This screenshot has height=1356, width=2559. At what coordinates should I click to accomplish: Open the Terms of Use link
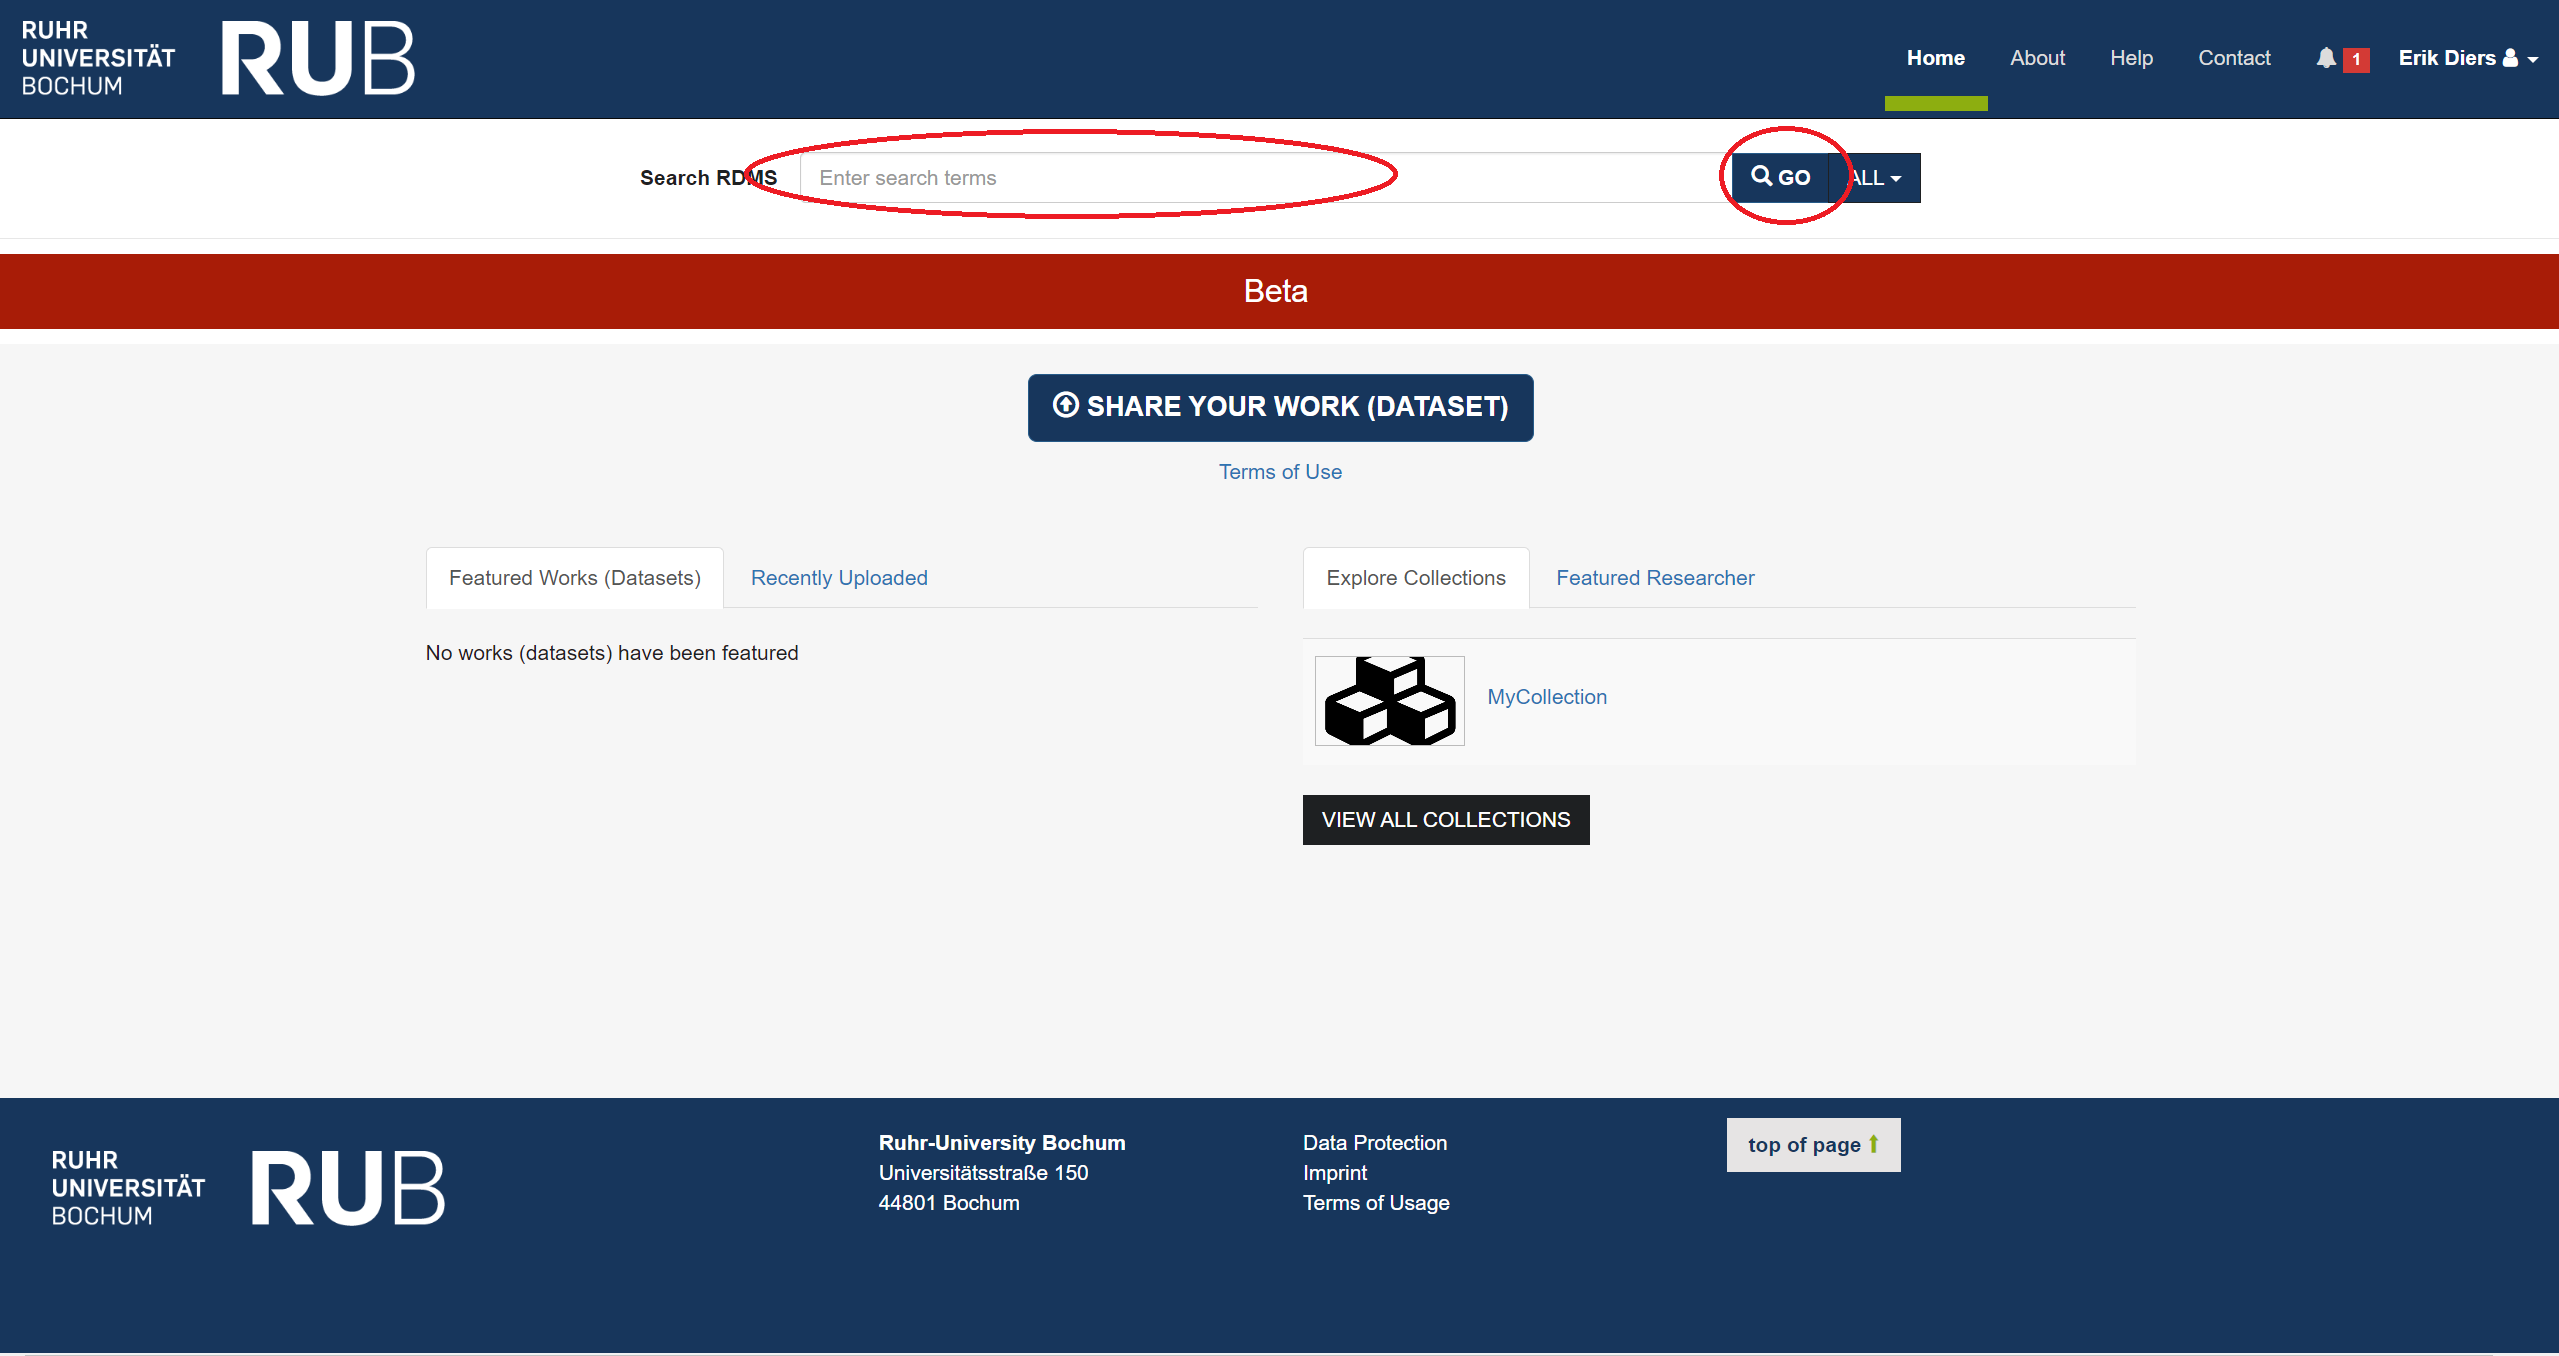pyautogui.click(x=1280, y=472)
